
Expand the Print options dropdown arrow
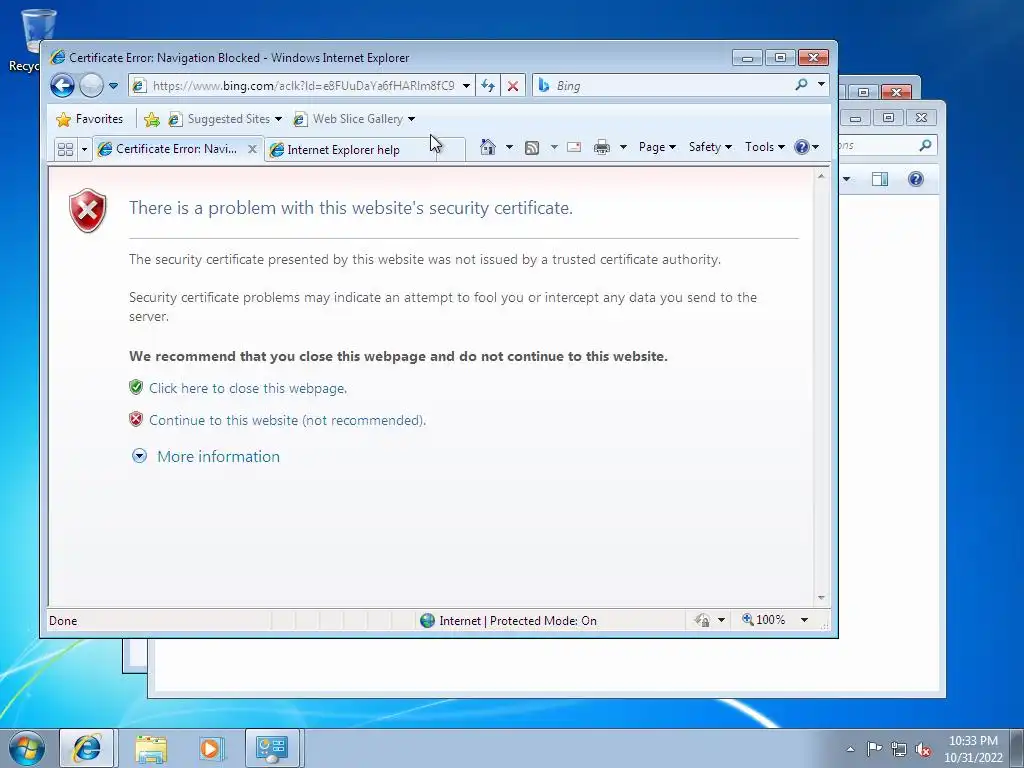623,147
